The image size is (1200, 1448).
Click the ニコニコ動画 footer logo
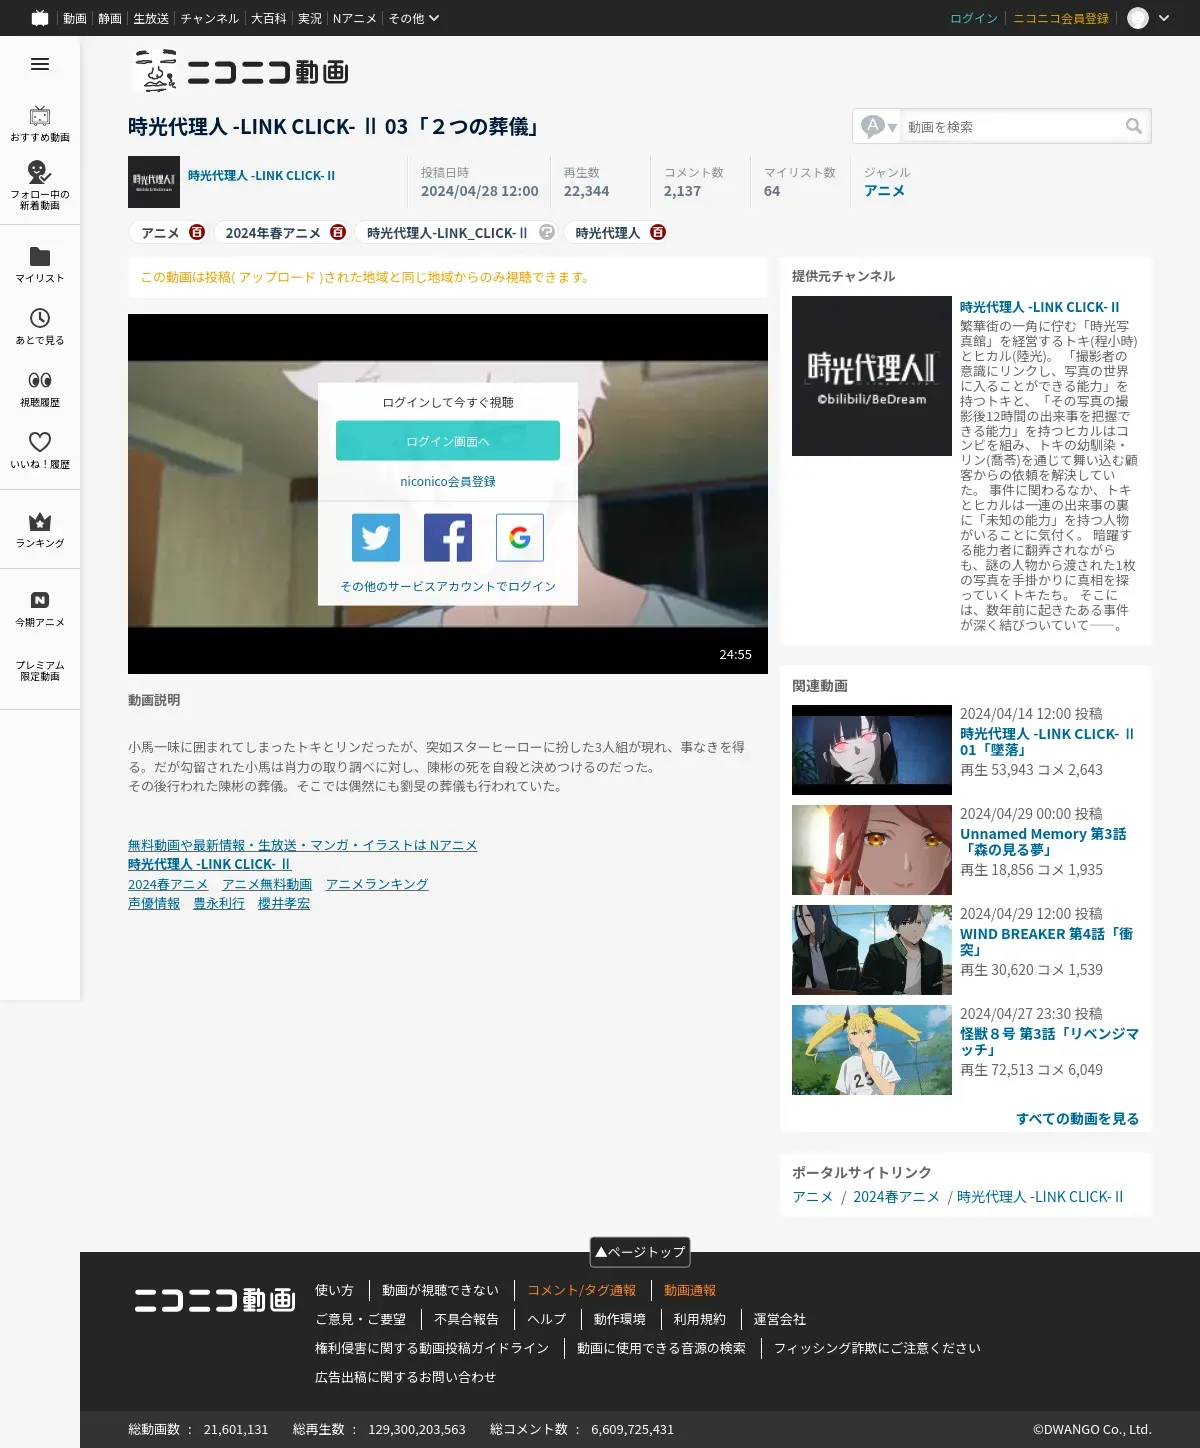click(215, 1300)
